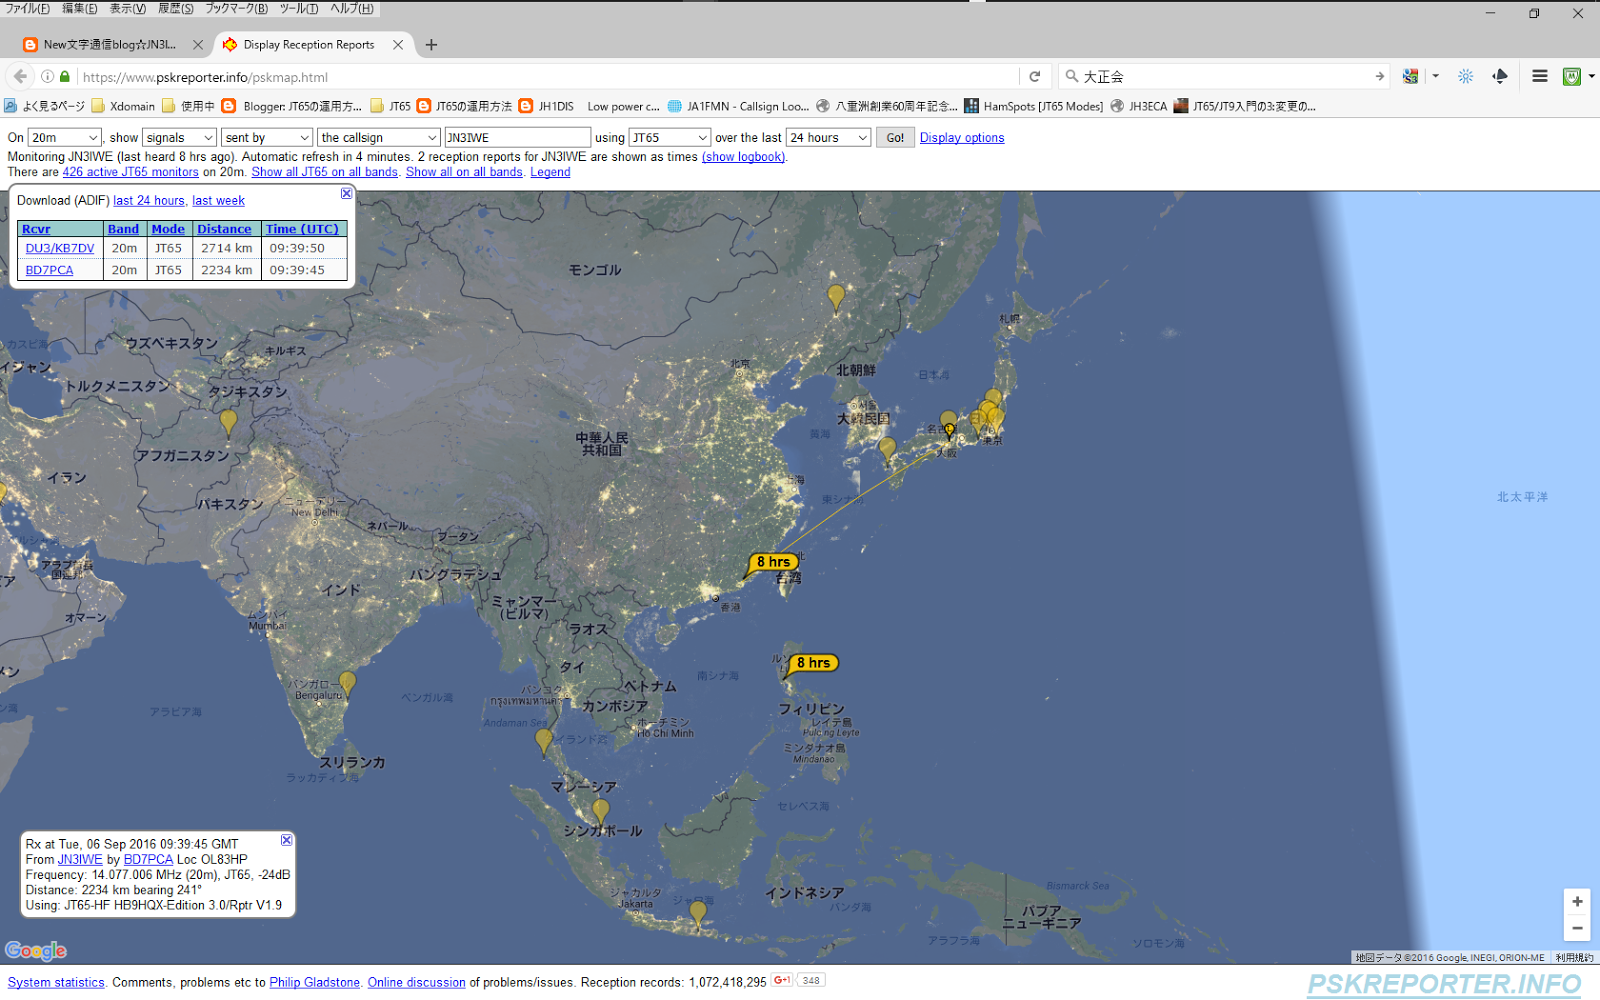The height and width of the screenshot is (1000, 1600).
Task: Click the S3 translator toolbar icon
Action: click(x=1410, y=76)
